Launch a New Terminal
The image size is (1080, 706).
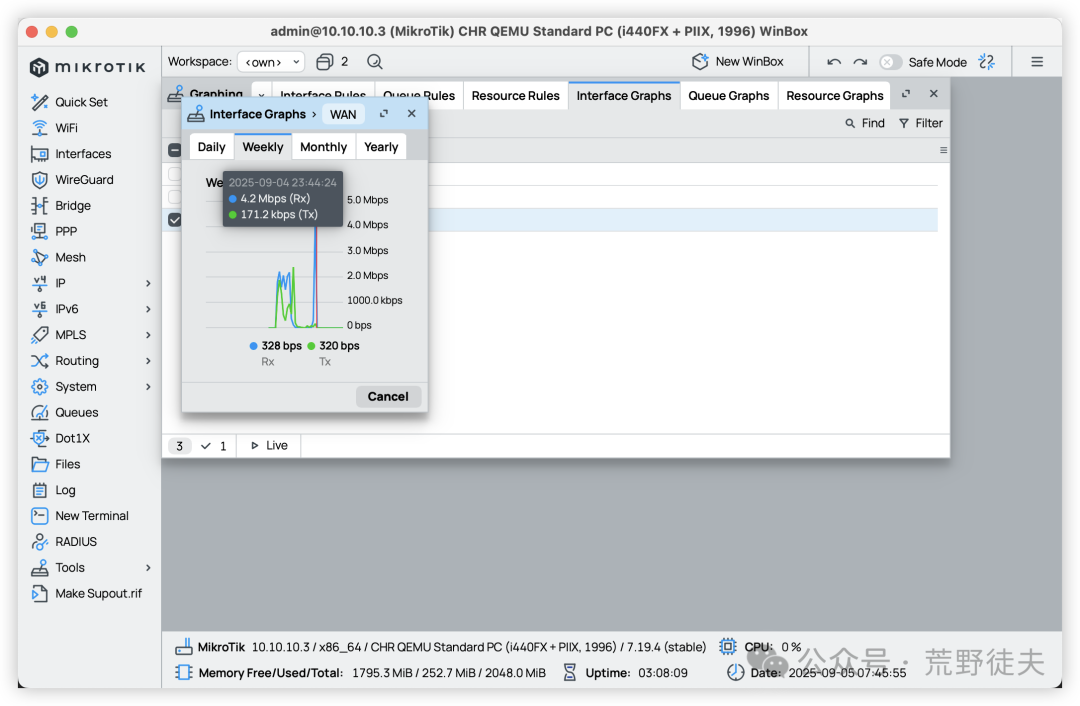tap(80, 516)
